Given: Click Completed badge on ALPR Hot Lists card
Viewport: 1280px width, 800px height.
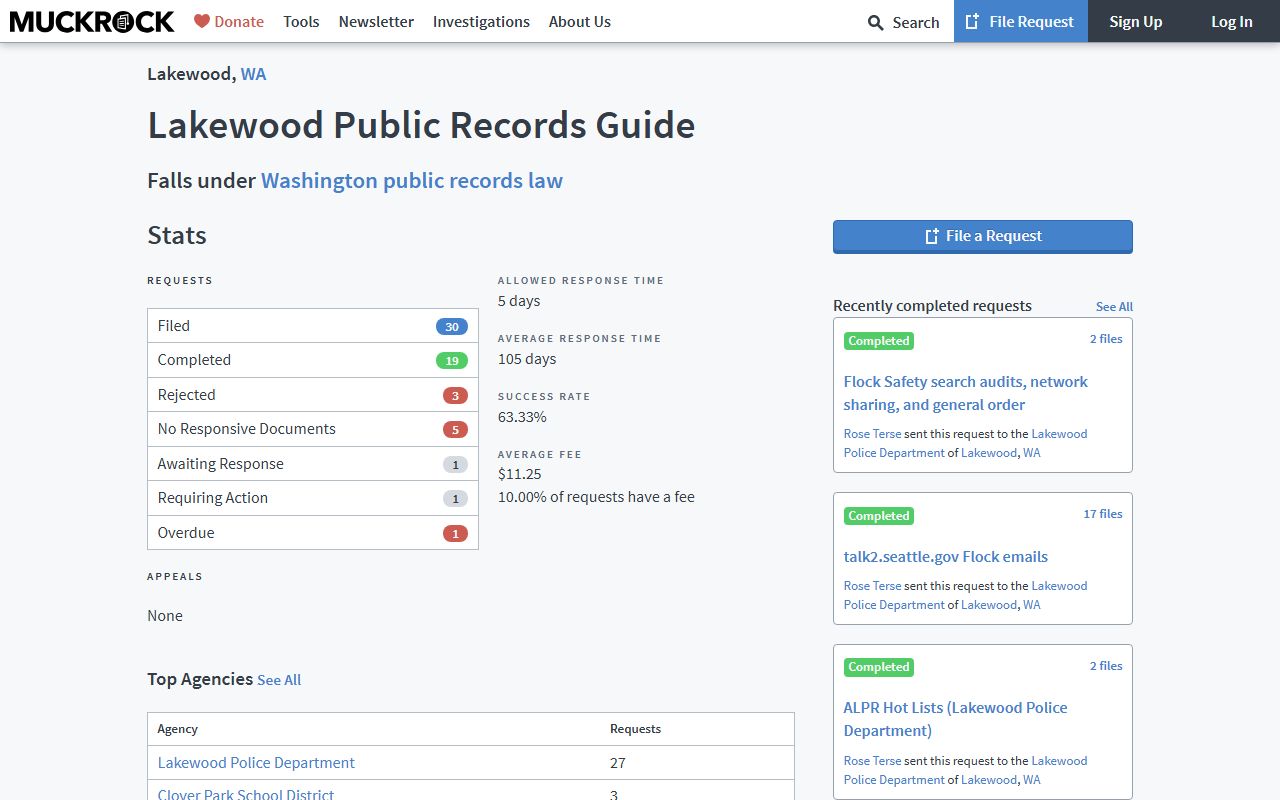Looking at the screenshot, I should [x=879, y=667].
